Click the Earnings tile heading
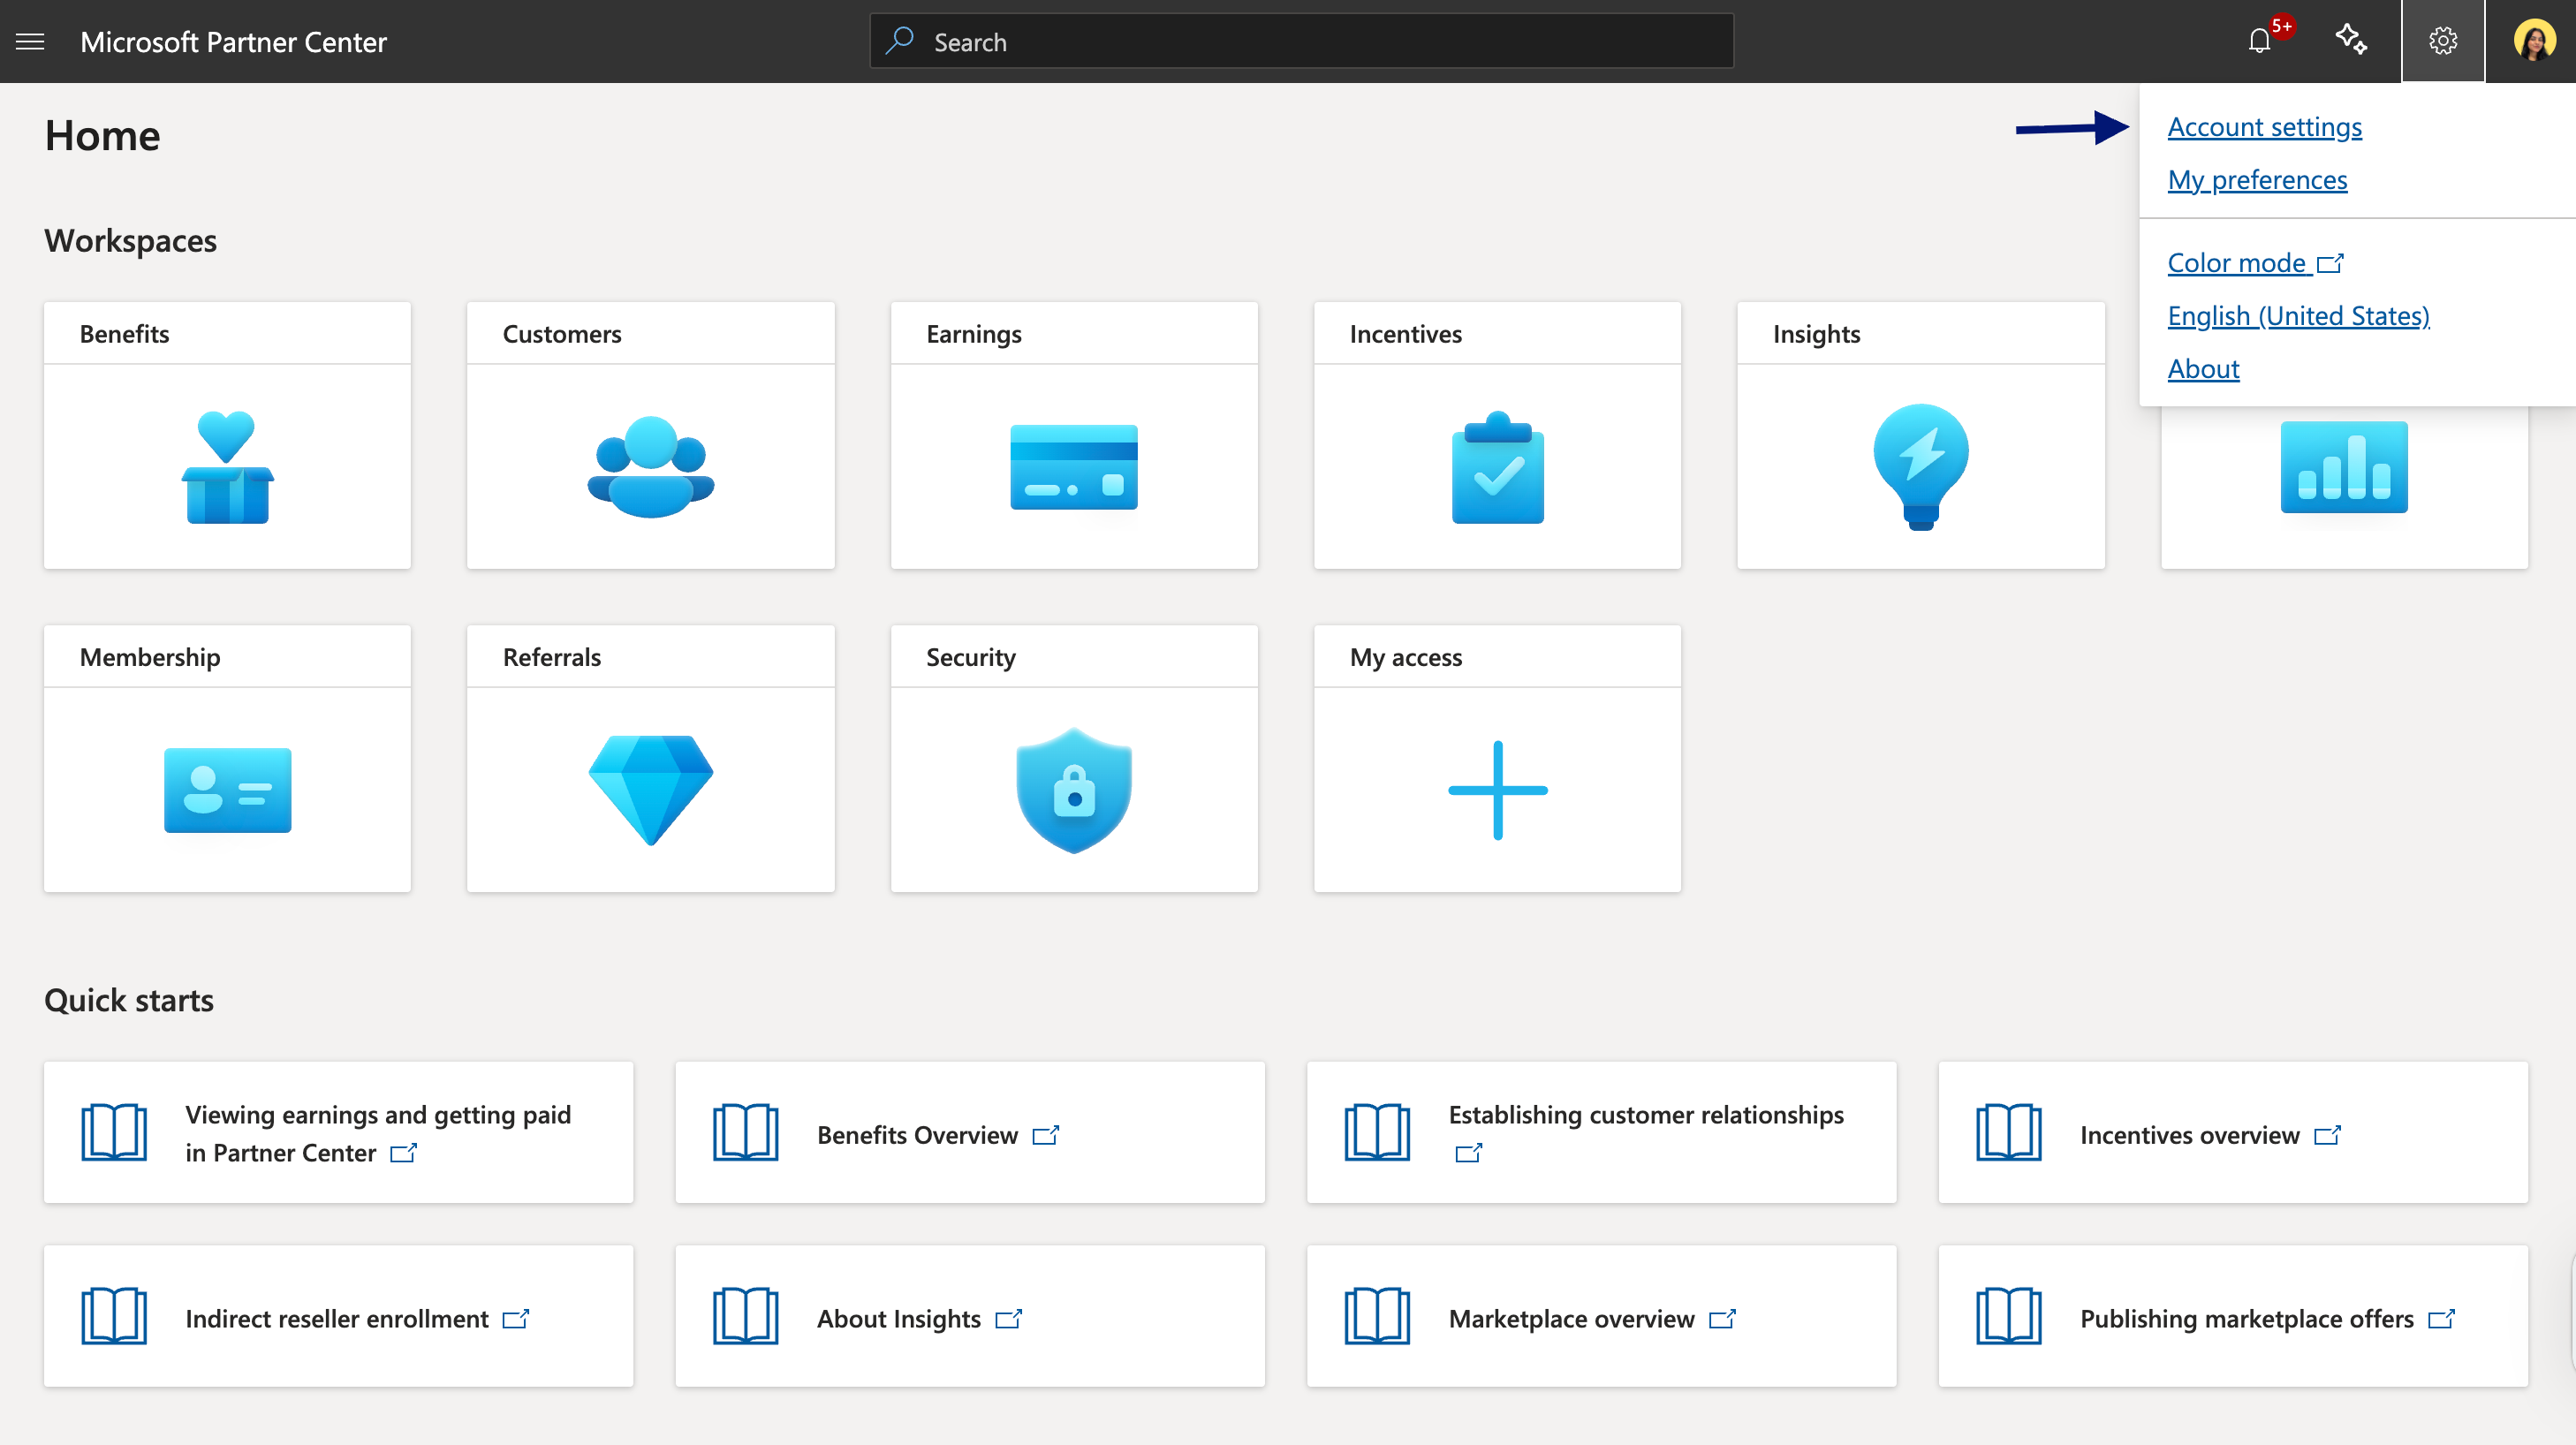 pos(974,334)
